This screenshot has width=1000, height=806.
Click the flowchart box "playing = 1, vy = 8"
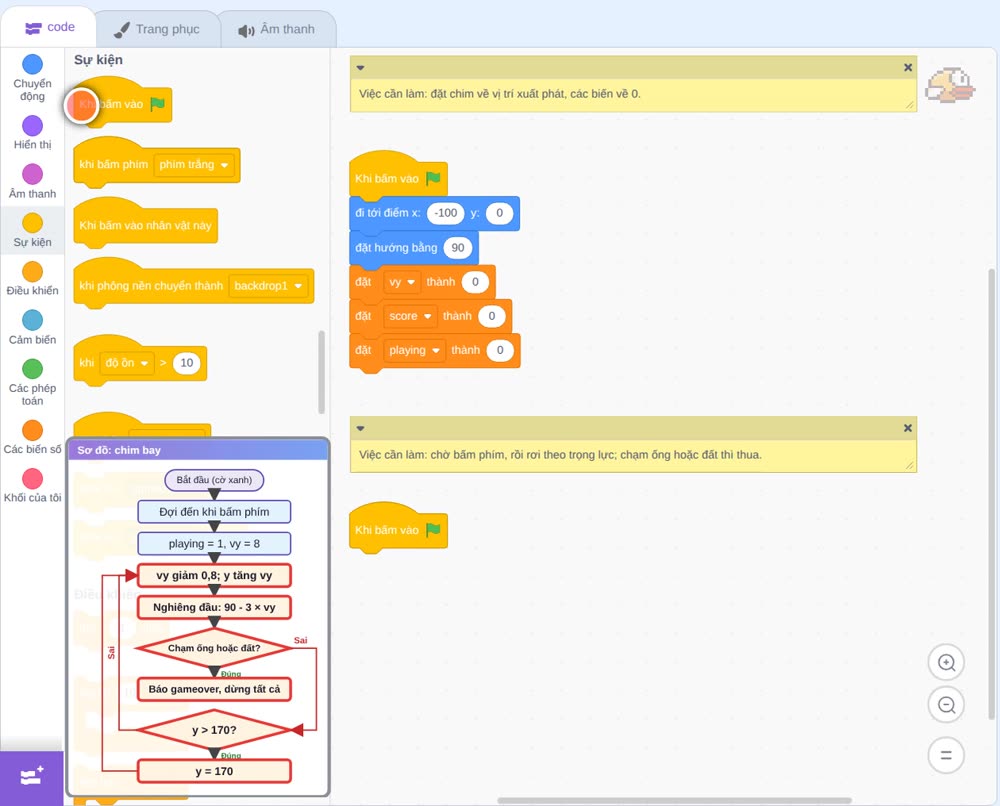(x=214, y=543)
